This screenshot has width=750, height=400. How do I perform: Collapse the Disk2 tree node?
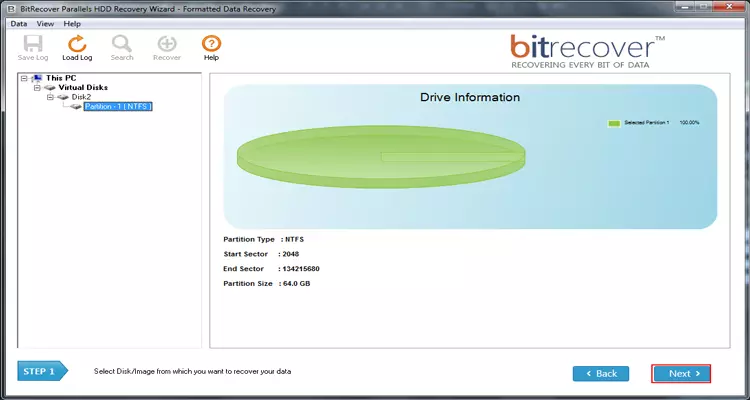pyautogui.click(x=50, y=97)
